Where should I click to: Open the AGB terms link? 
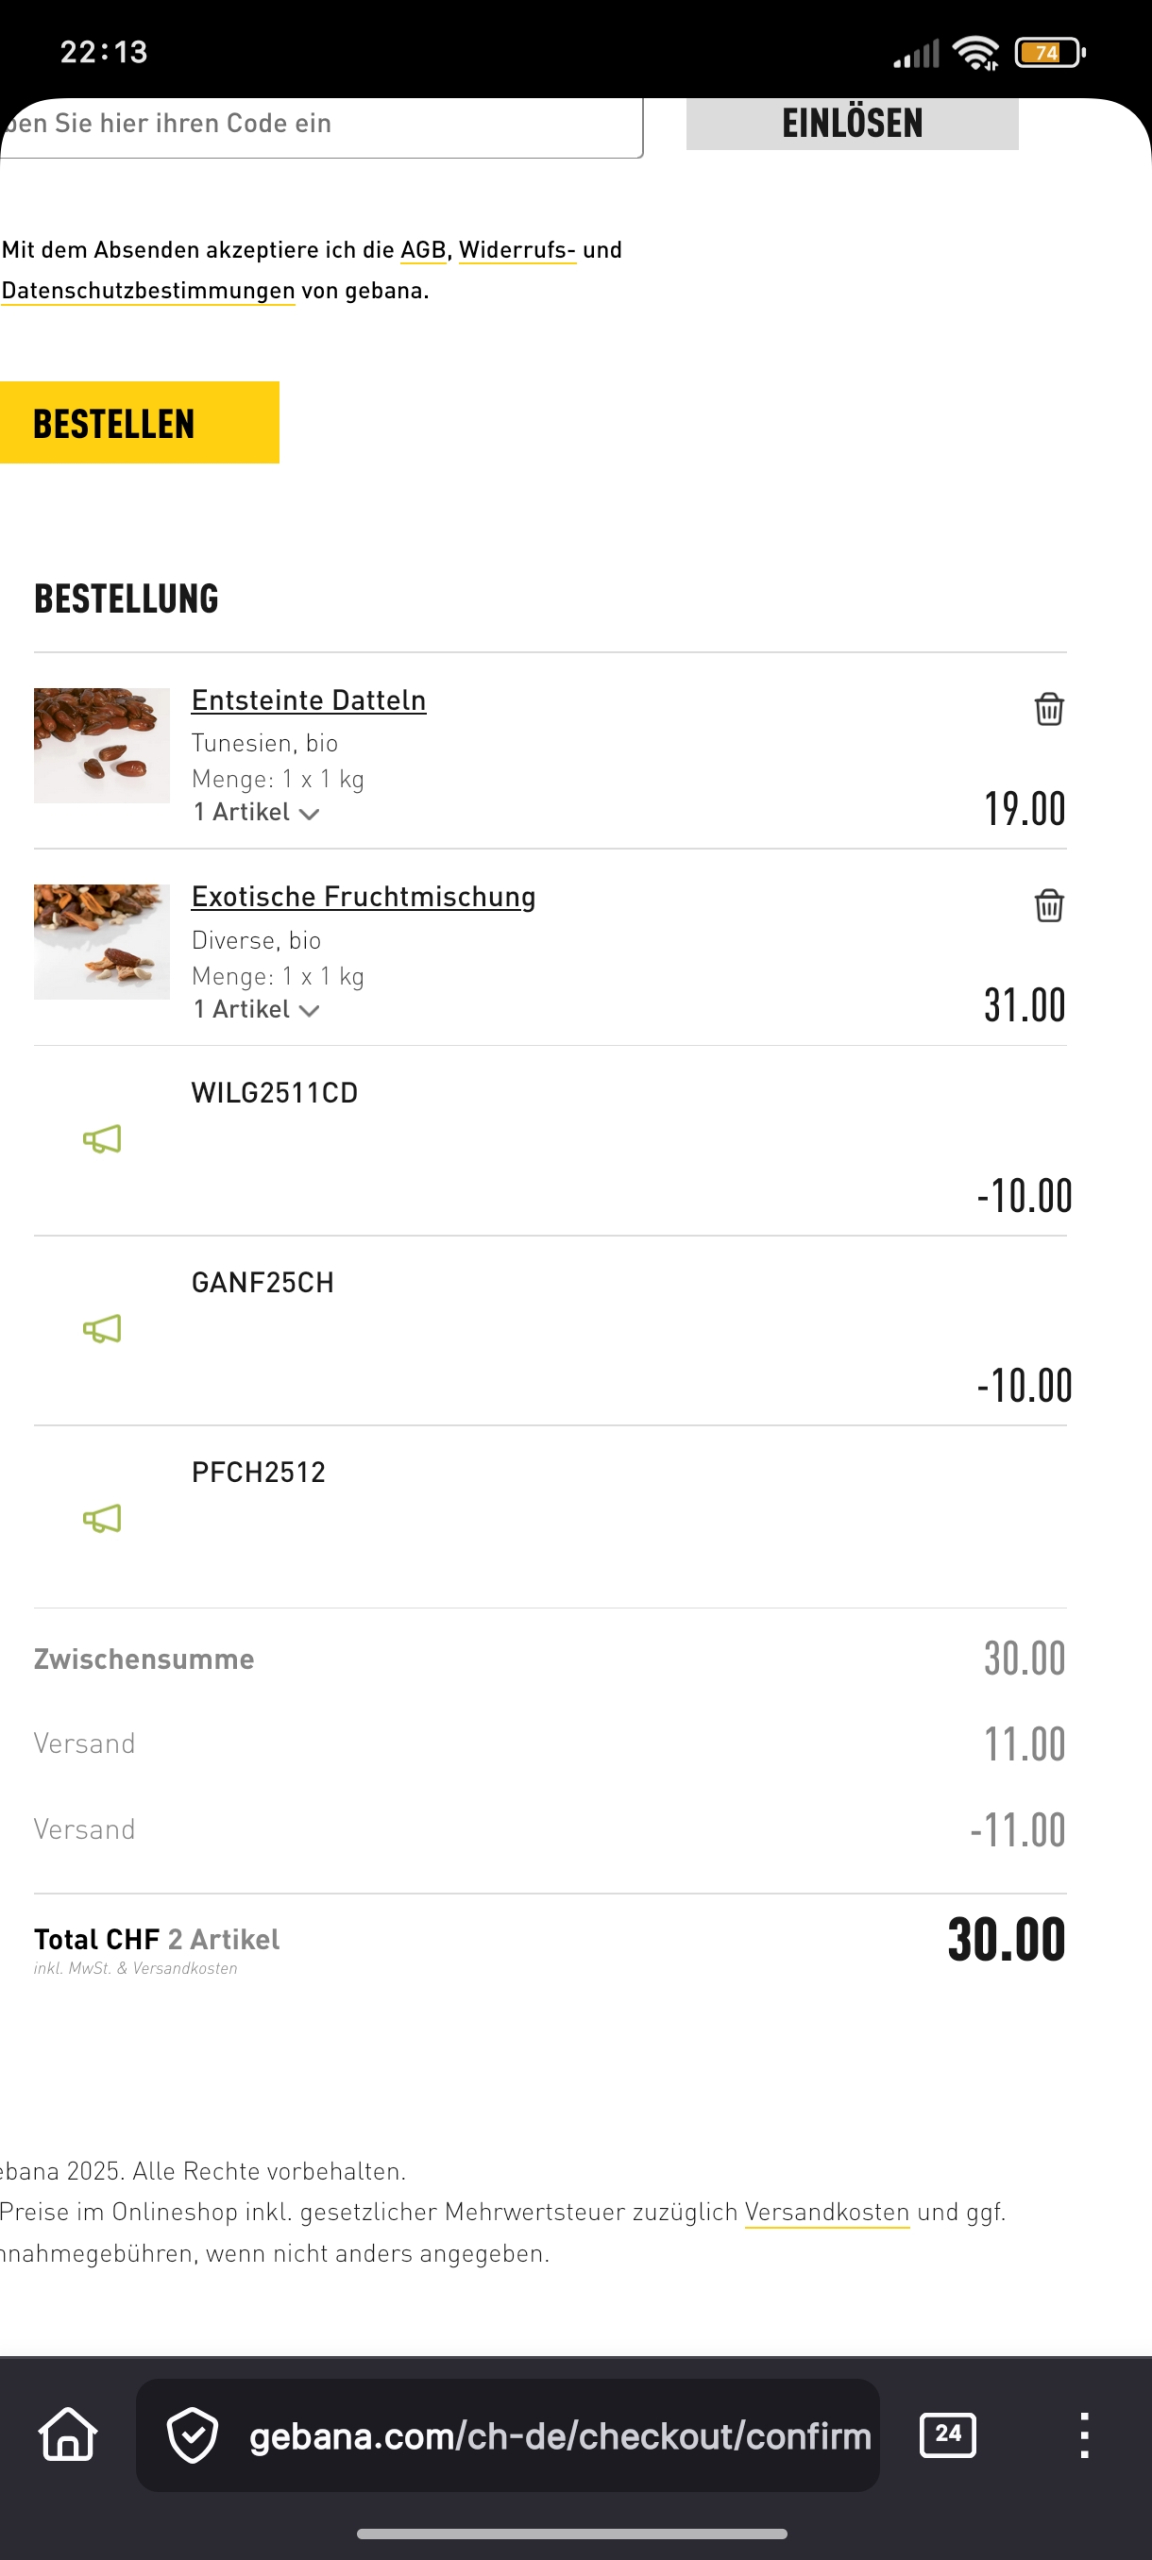point(423,250)
